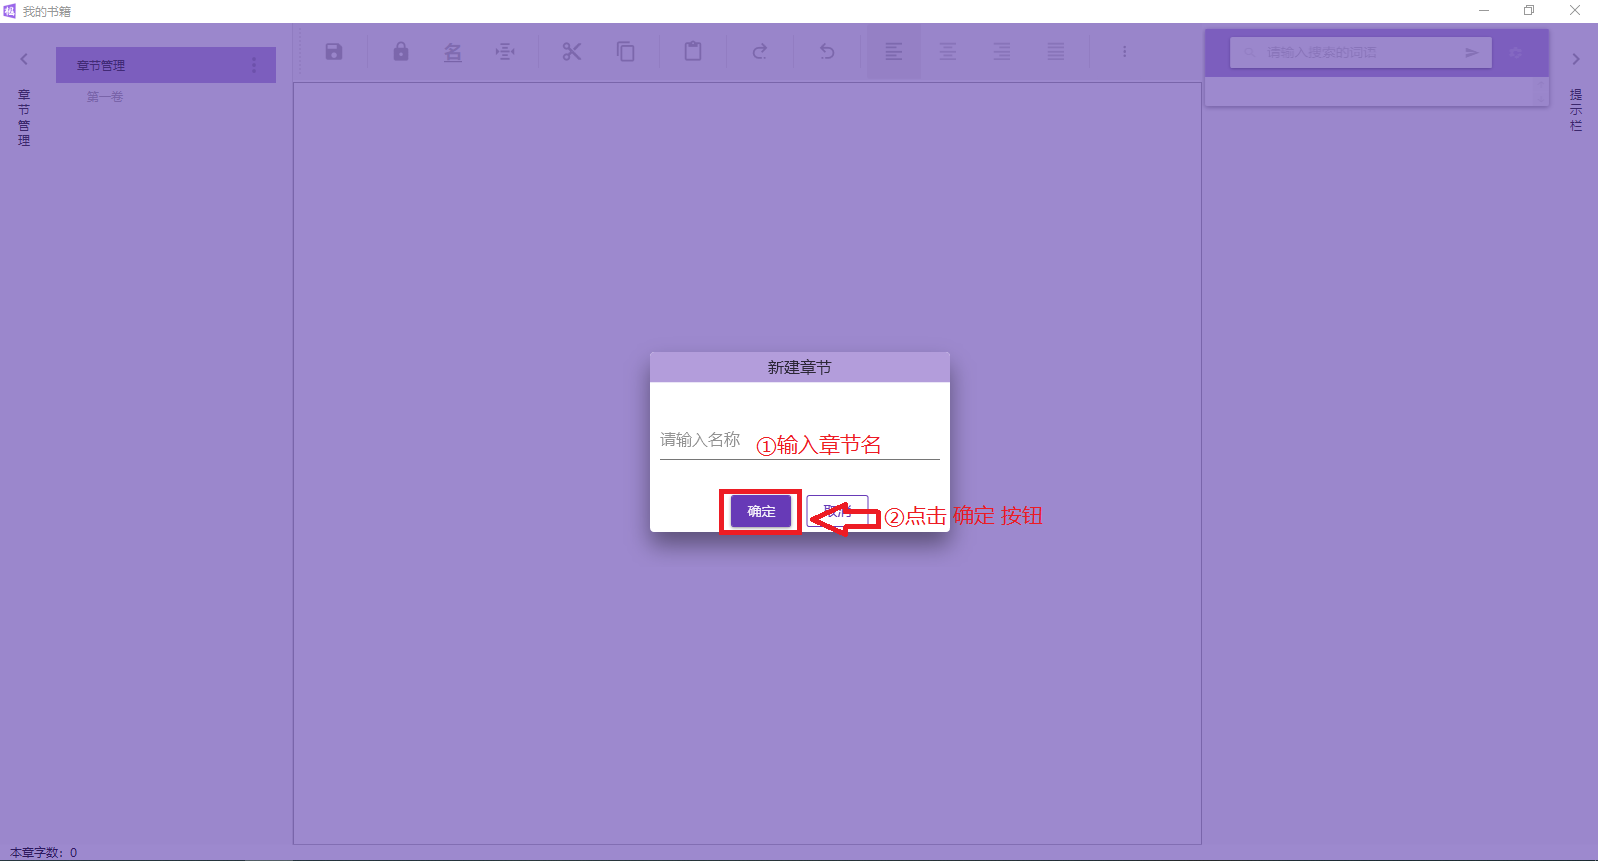The image size is (1598, 861).
Task: Select left text alignment
Action: point(894,52)
